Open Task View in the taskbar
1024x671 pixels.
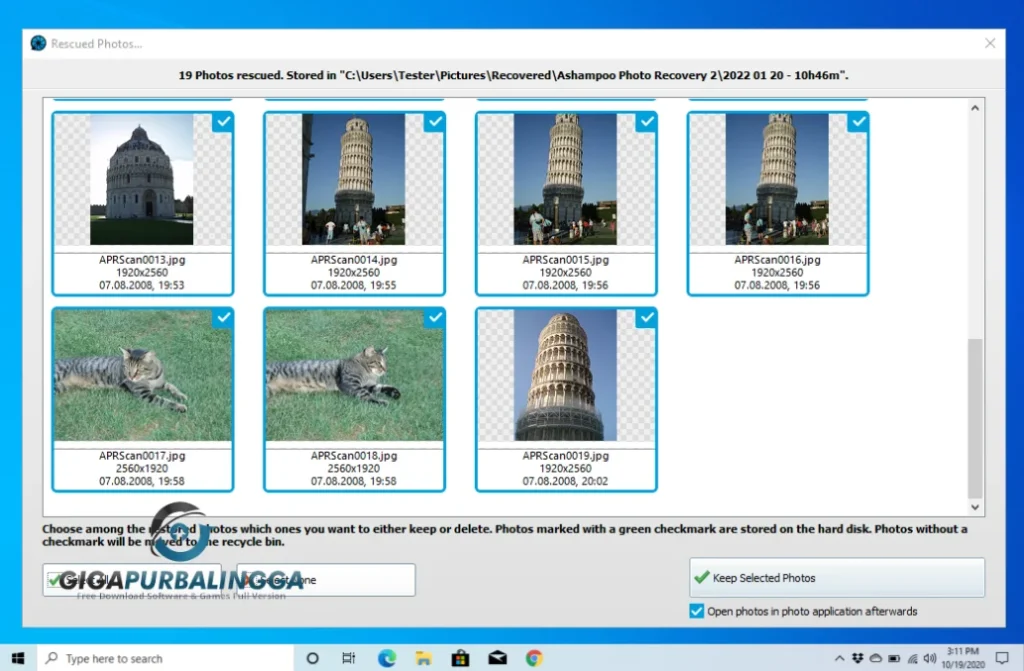click(349, 658)
